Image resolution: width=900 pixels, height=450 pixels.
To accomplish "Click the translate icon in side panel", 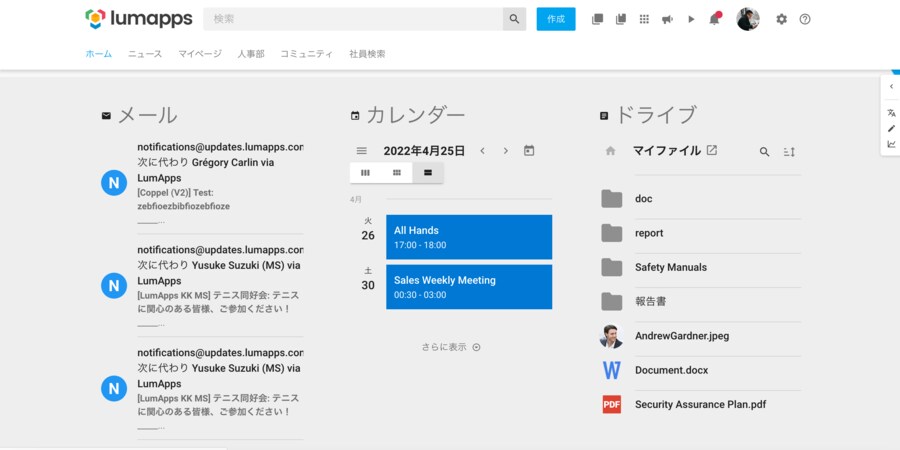I will point(891,113).
